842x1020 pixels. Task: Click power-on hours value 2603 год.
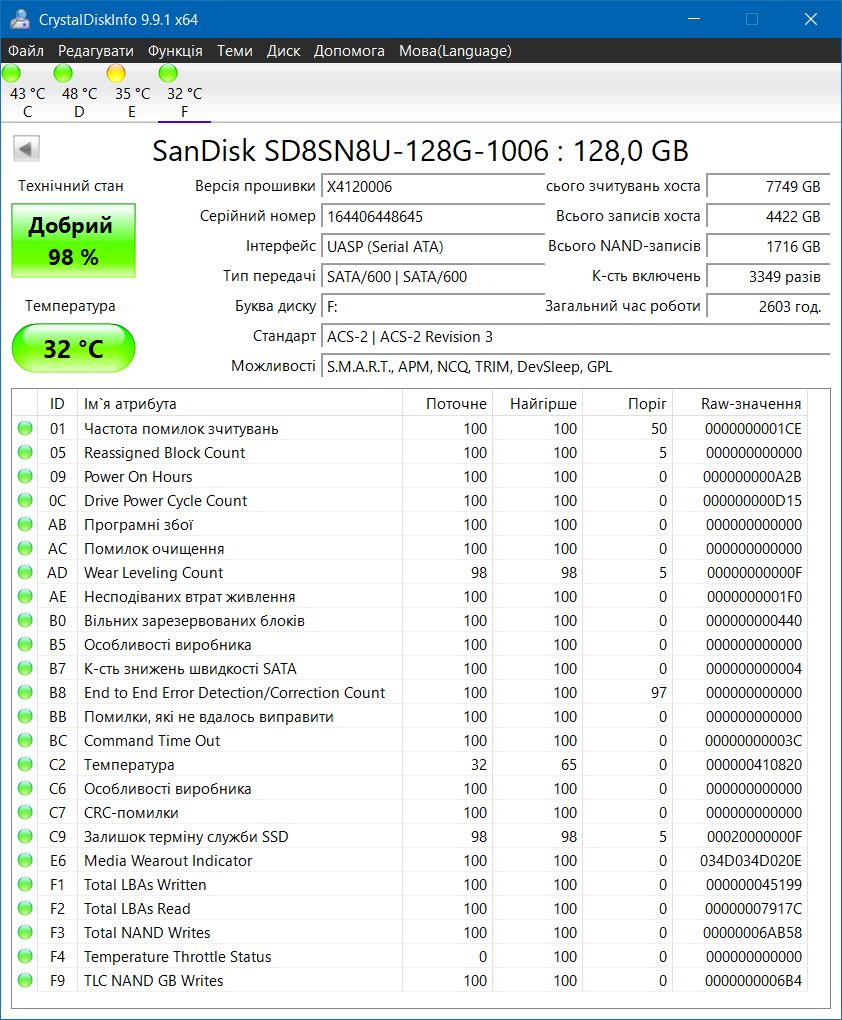tap(768, 306)
